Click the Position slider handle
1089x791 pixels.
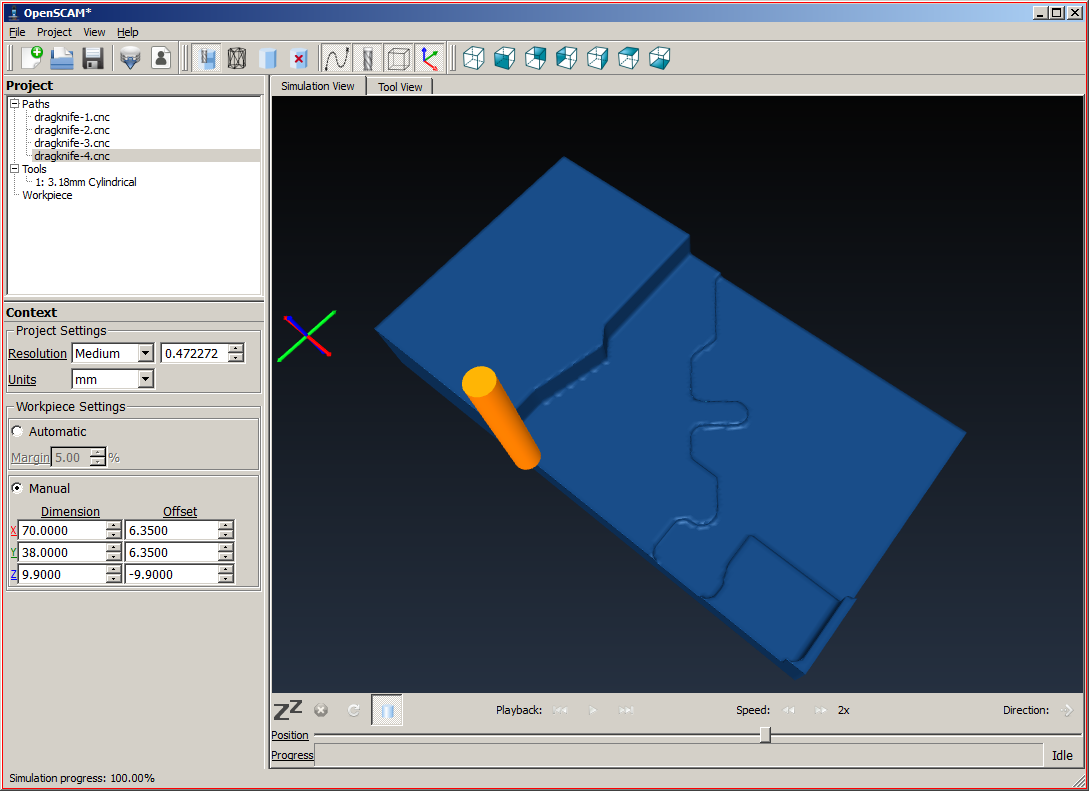tap(765, 735)
